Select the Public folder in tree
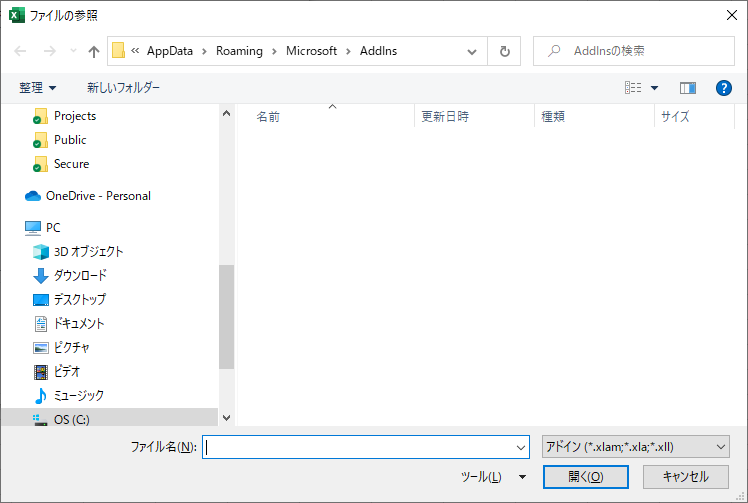 [x=70, y=140]
